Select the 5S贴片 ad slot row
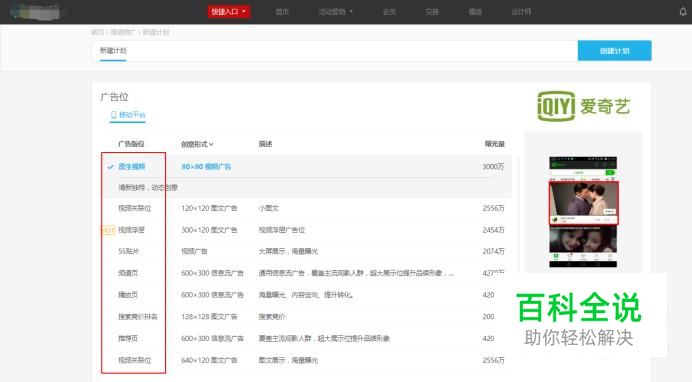This screenshot has height=382, width=692. [307, 251]
